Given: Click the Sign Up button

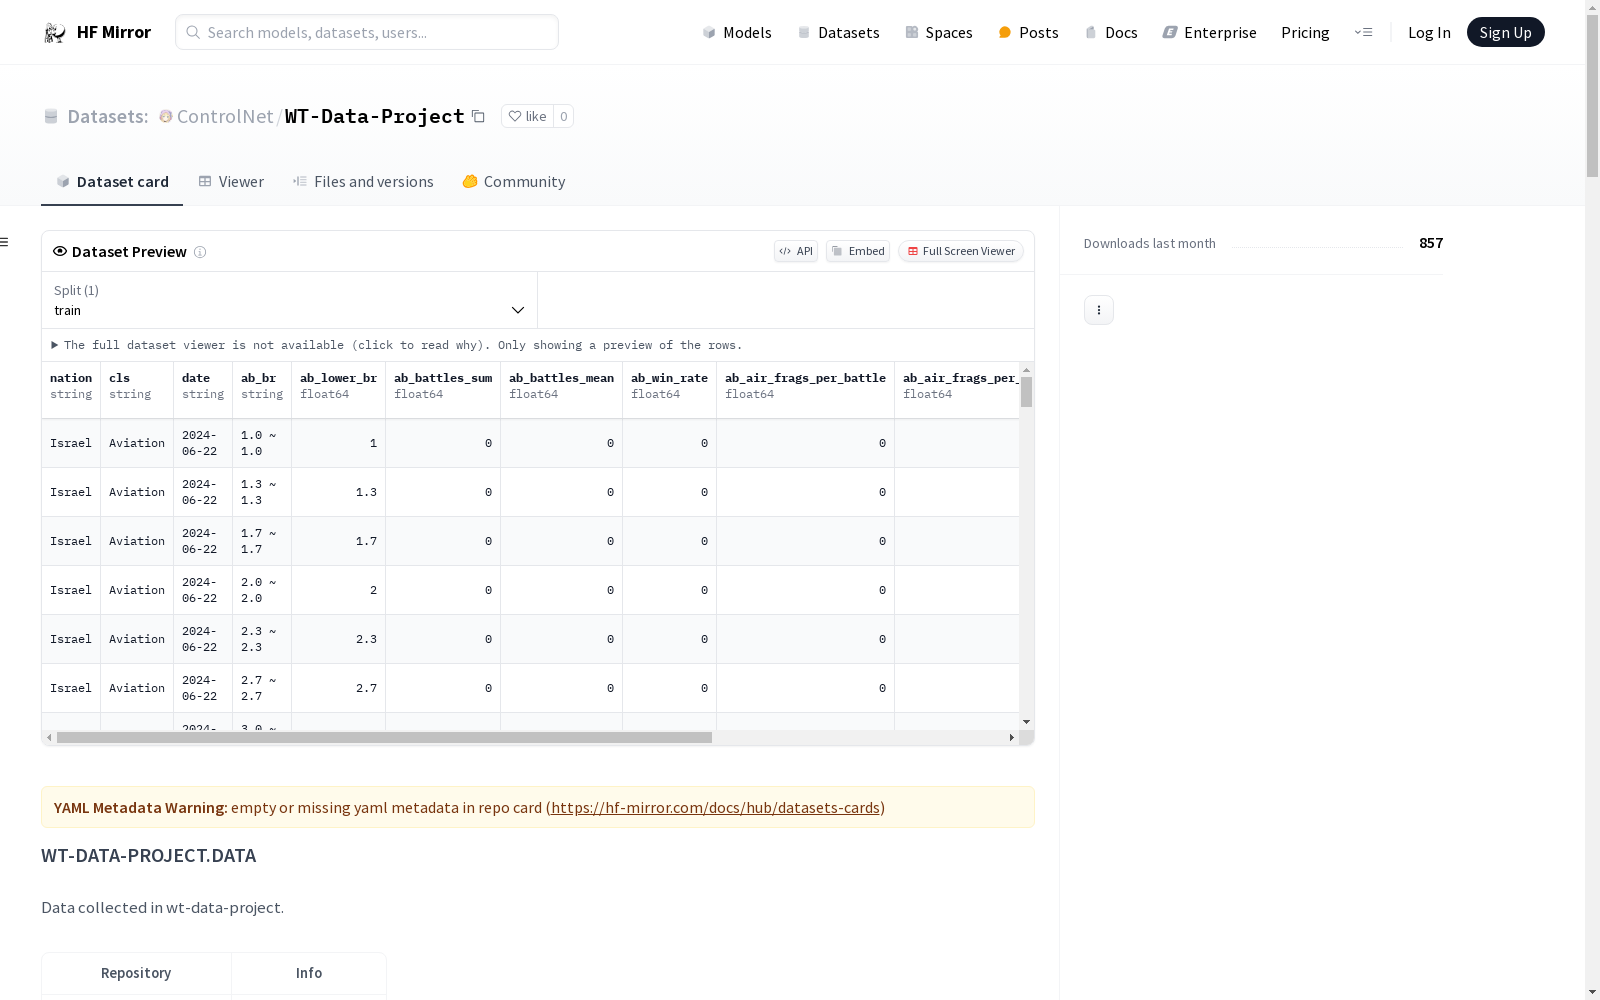Looking at the screenshot, I should click(1505, 32).
